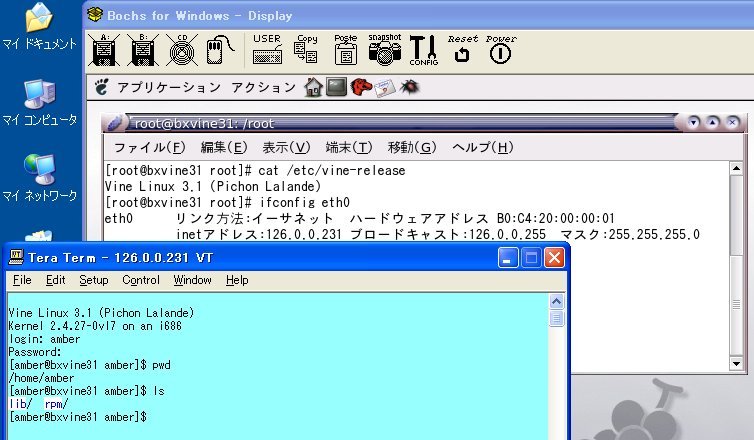Click '/home/amber' line in Tera Term

41,378
